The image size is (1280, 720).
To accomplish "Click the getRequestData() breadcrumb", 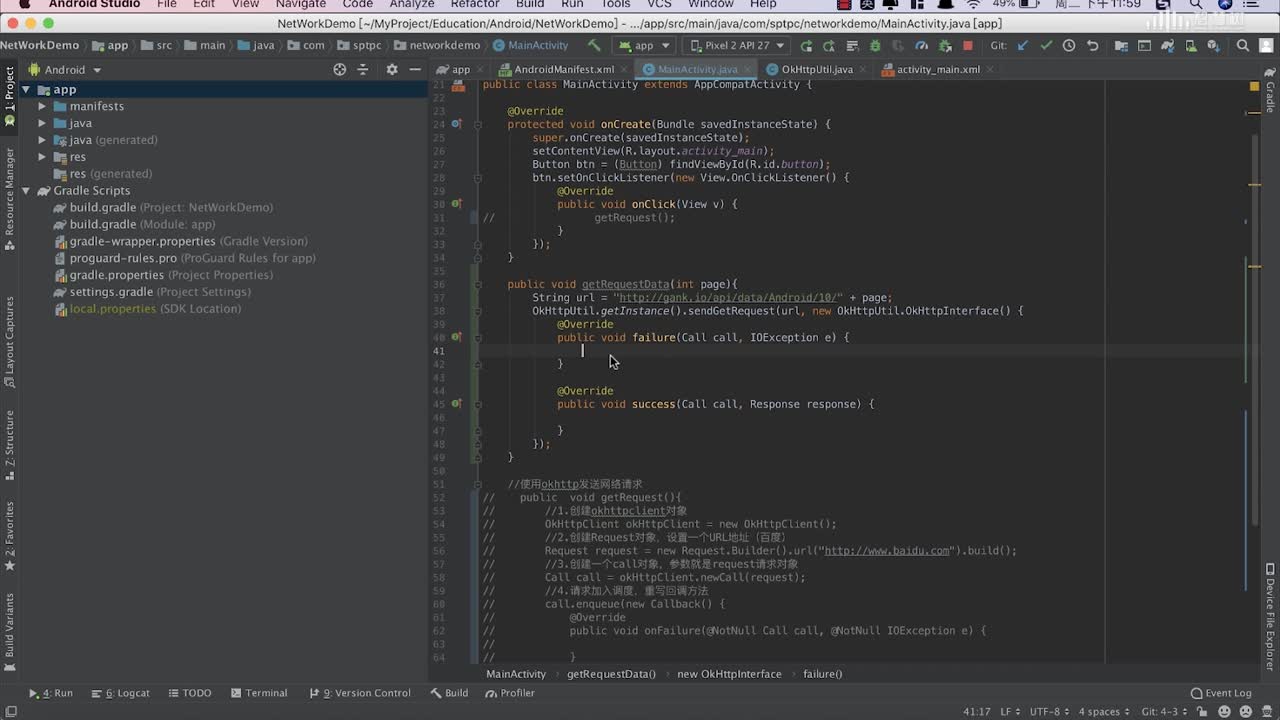I will (x=611, y=674).
